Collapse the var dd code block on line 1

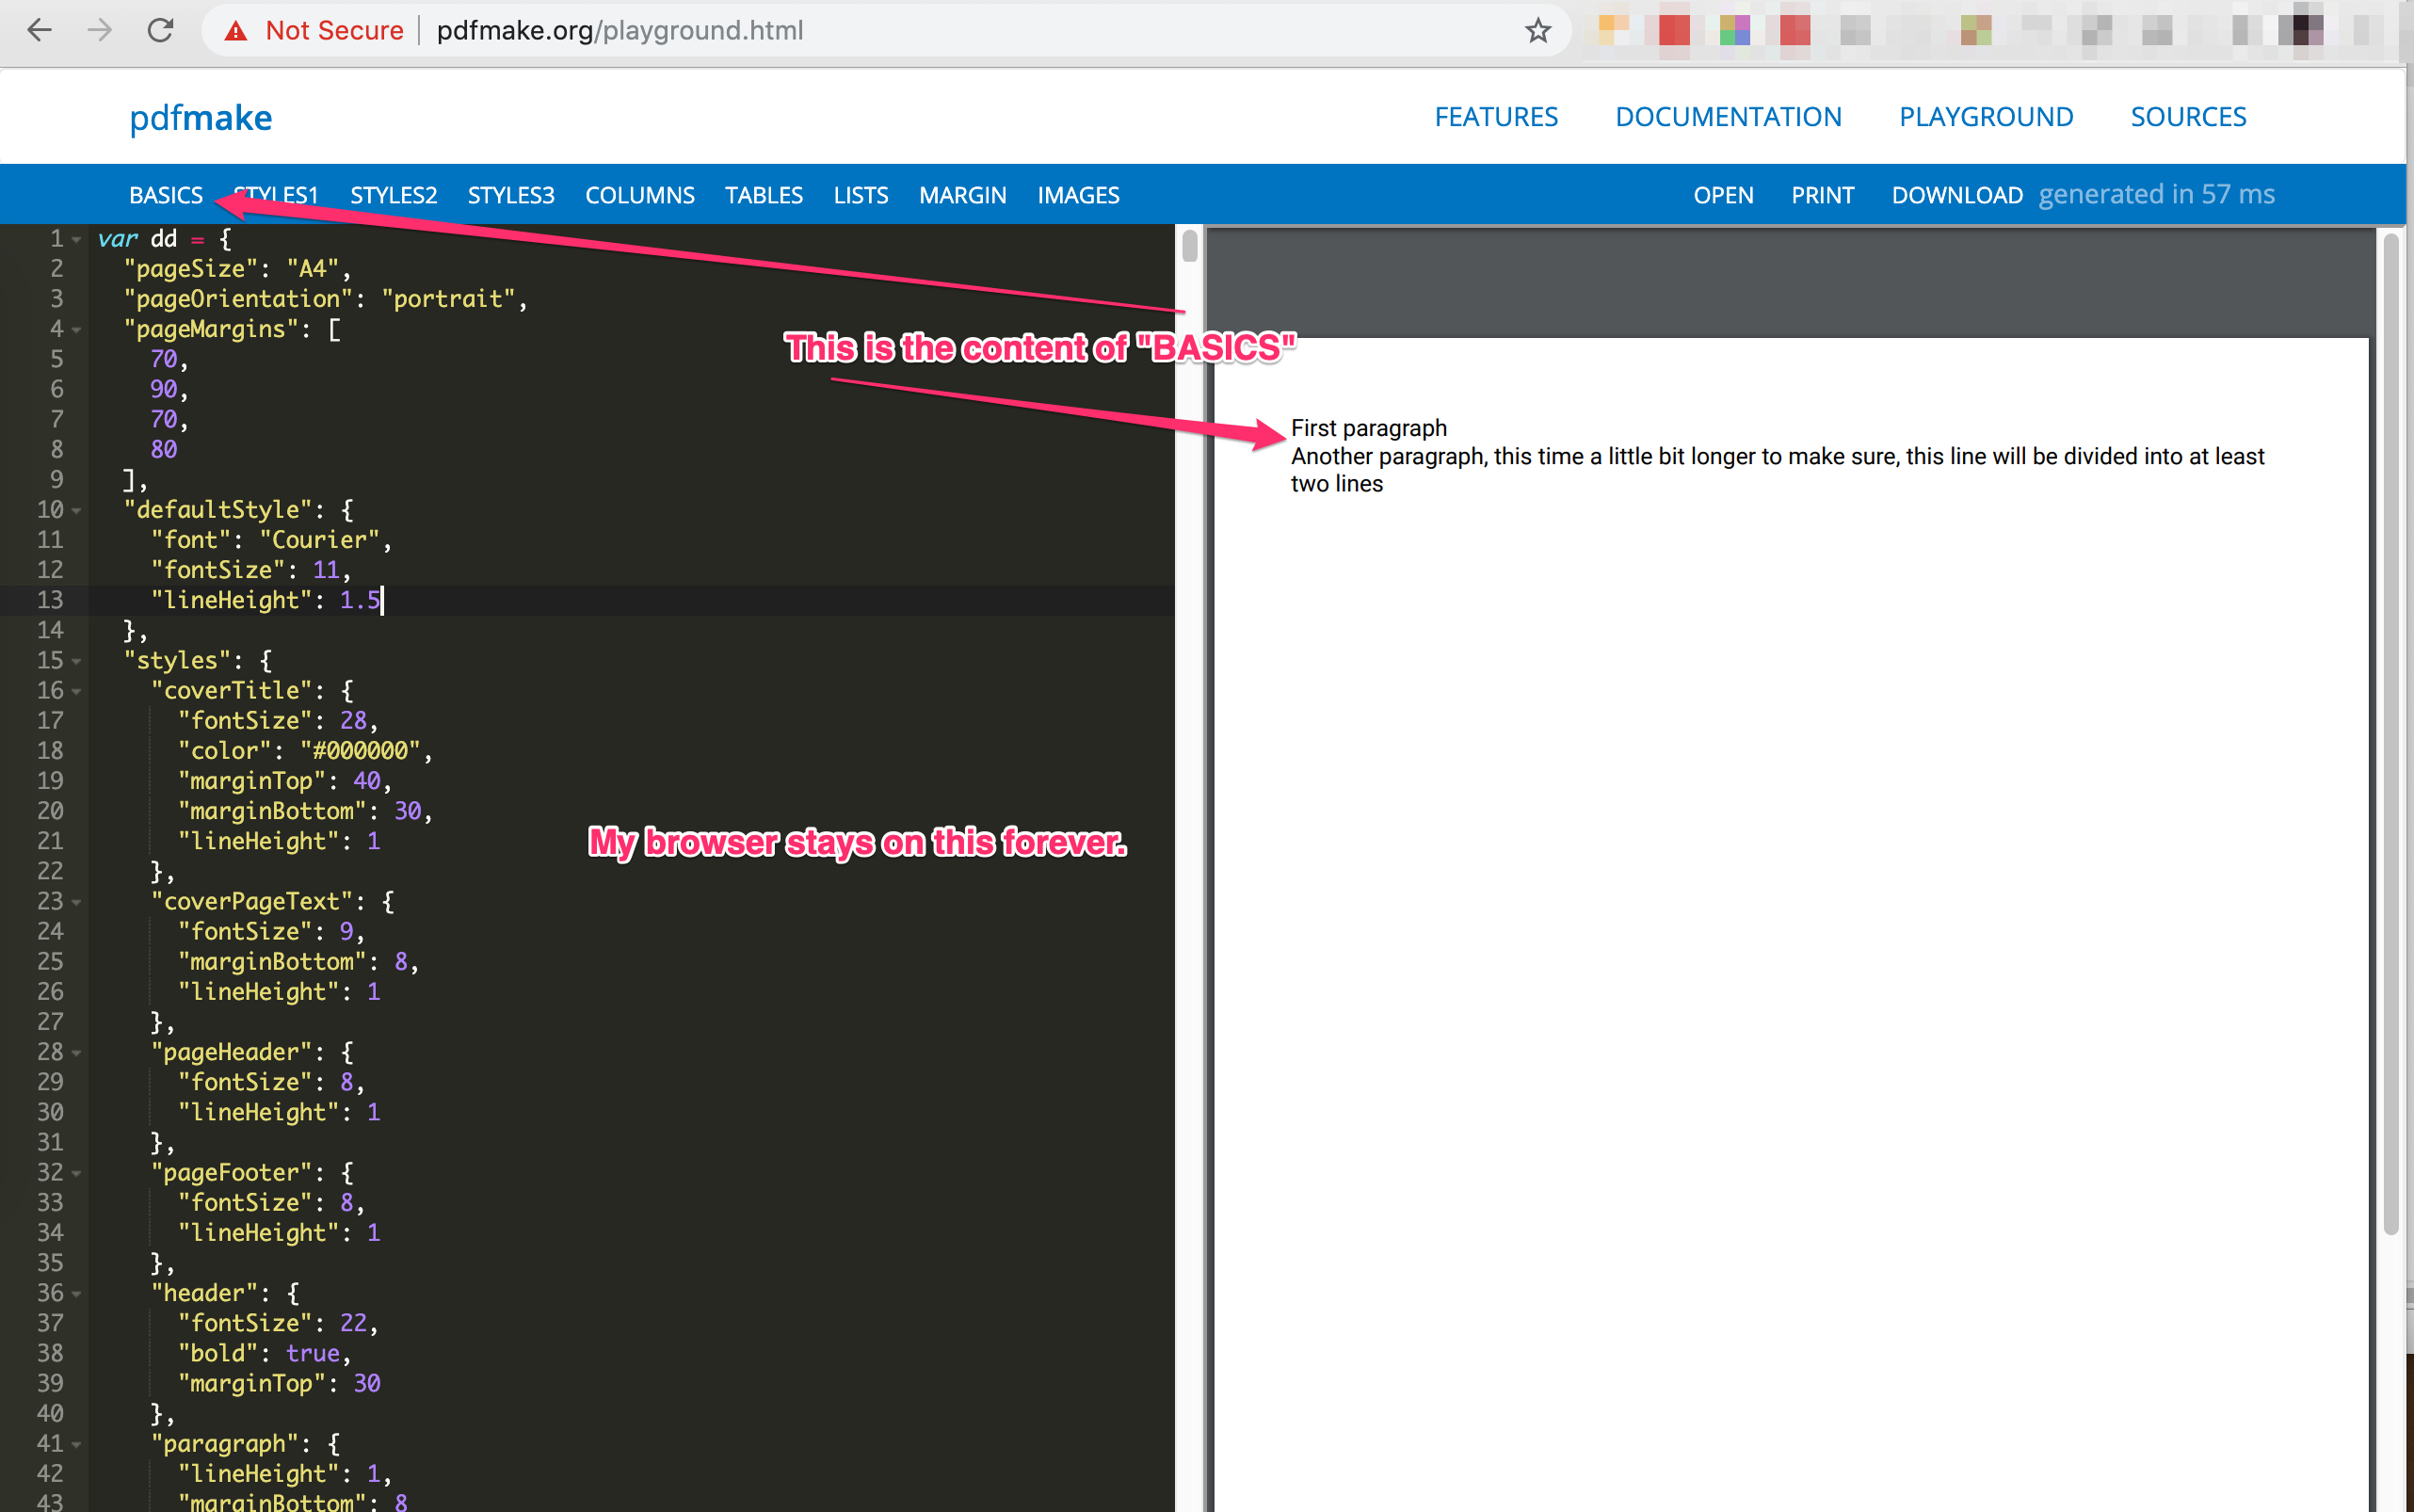pyautogui.click(x=78, y=238)
